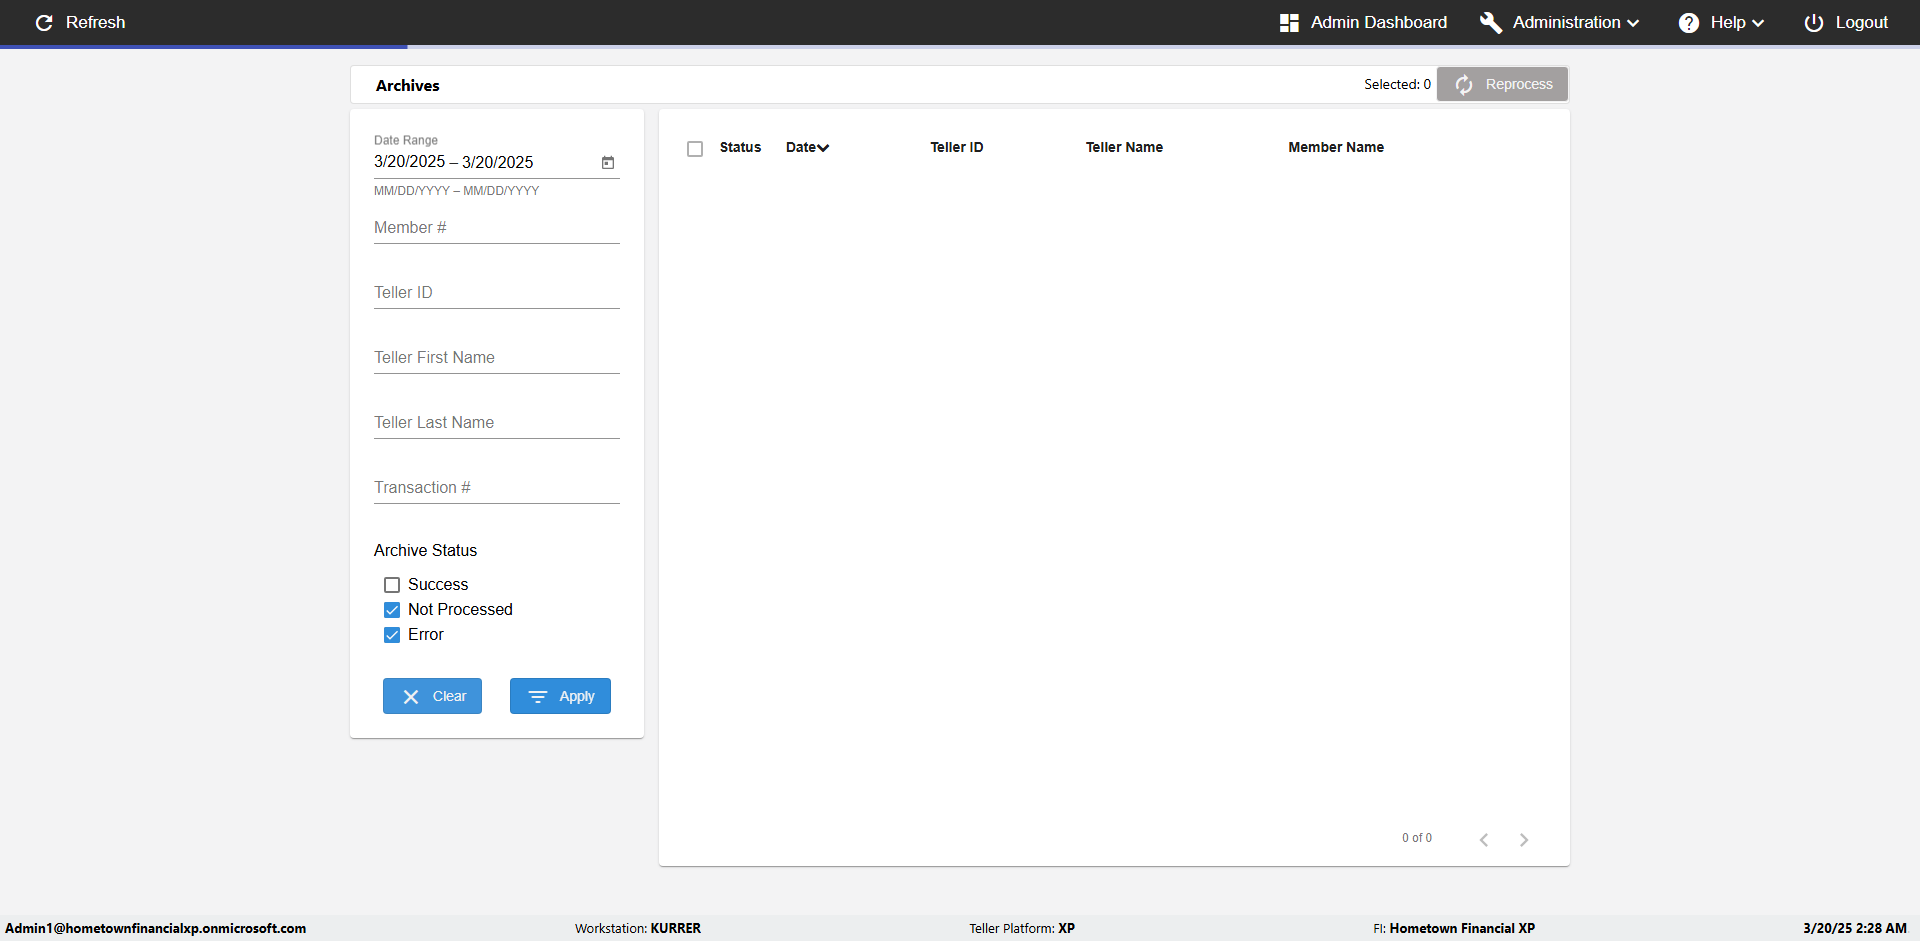The height and width of the screenshot is (941, 1920).
Task: Toggle Date column sort arrow
Action: point(823,148)
